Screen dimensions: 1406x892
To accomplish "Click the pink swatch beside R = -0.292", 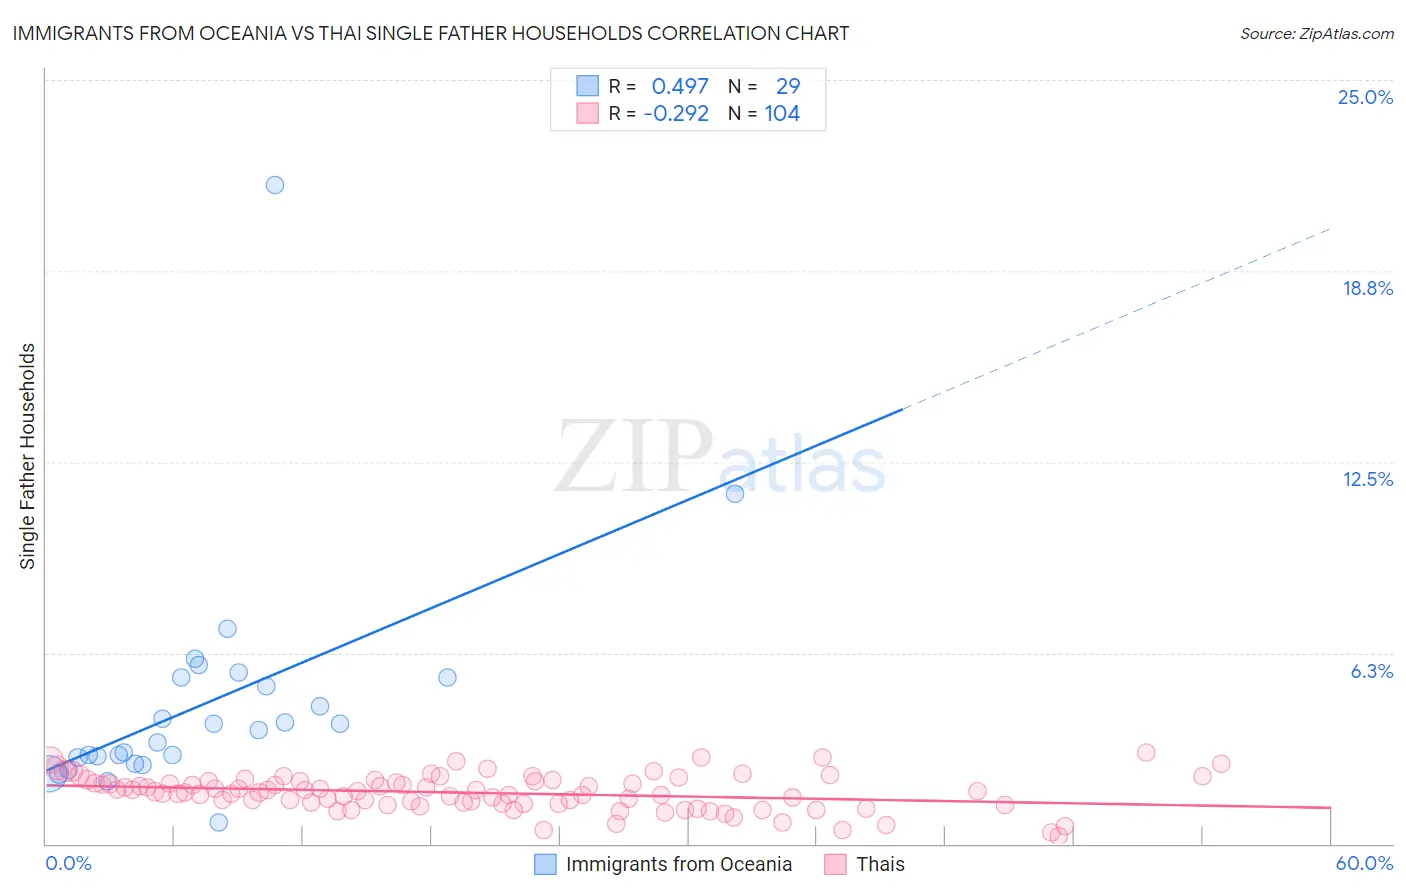I will 587,113.
